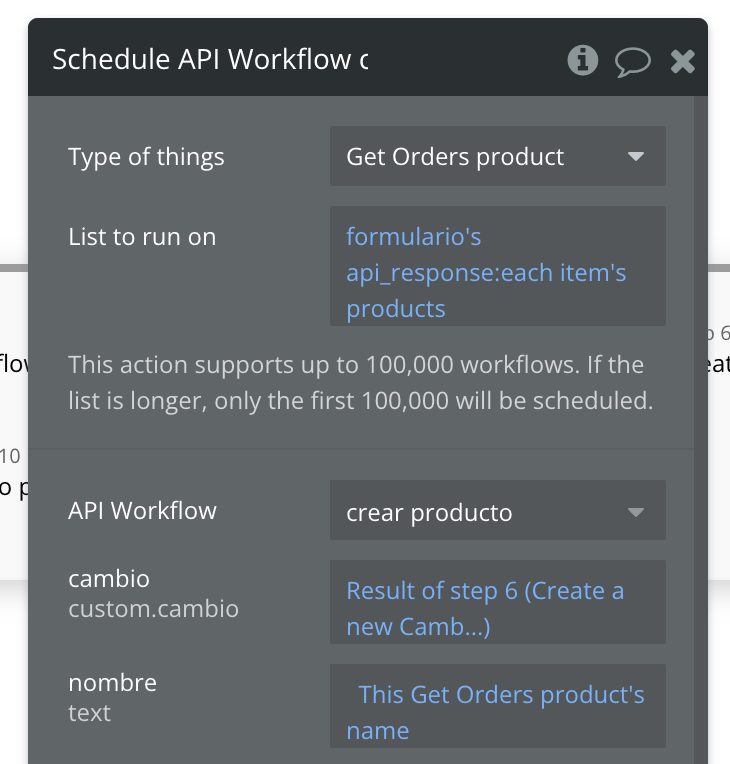This screenshot has width=730, height=764.
Task: Expand the 'crear producto' API Workflow dropdown
Action: click(497, 513)
